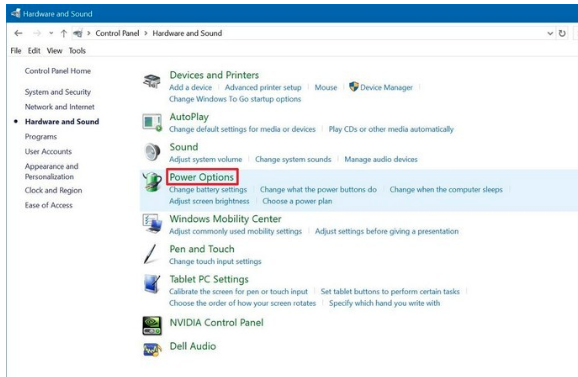Click the Device Manager shield icon

(354, 87)
